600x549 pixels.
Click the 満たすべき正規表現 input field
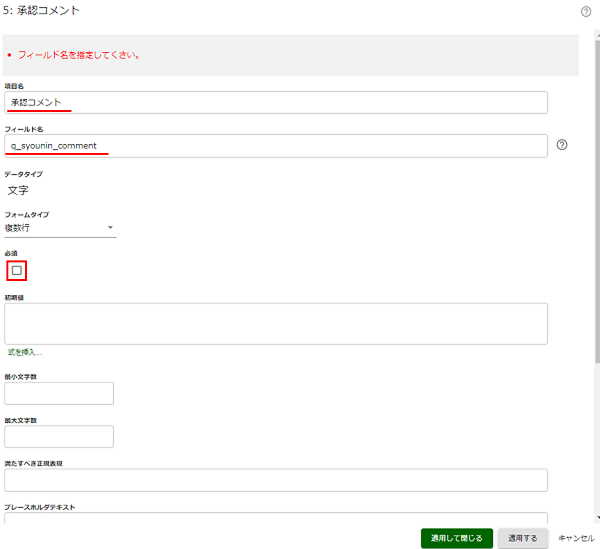click(x=276, y=480)
